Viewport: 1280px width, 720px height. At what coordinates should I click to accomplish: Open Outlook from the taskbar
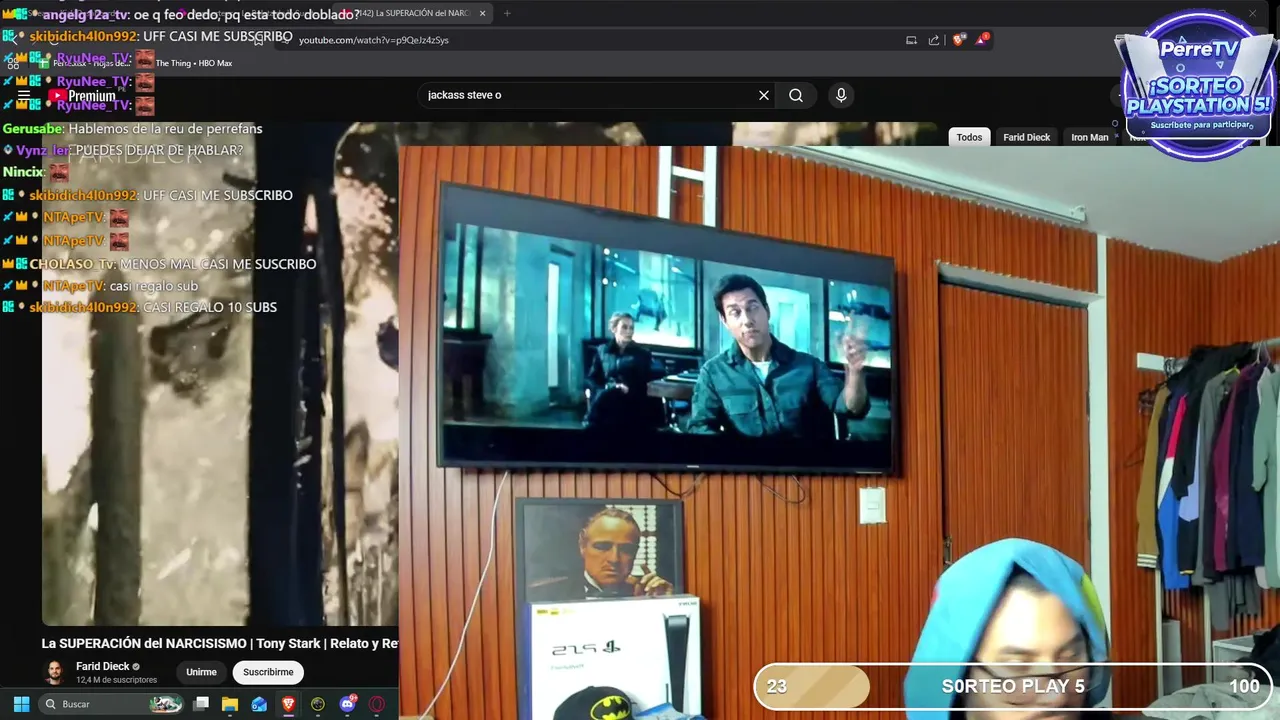(259, 704)
